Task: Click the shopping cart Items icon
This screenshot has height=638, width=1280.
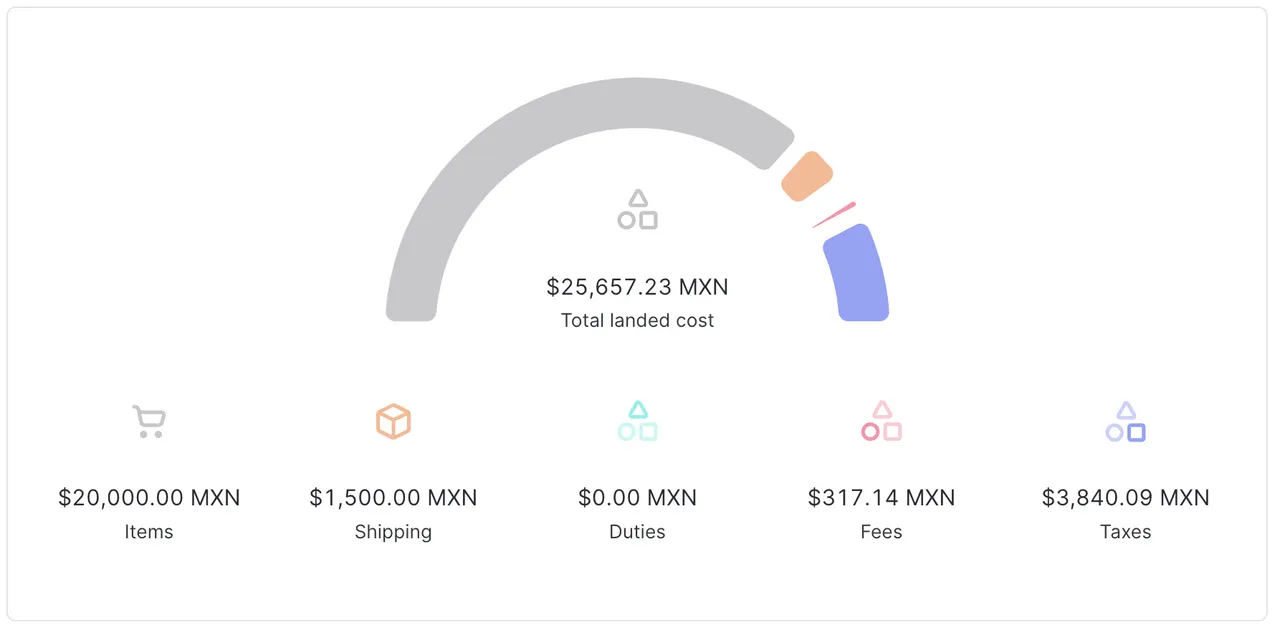Action: click(149, 421)
